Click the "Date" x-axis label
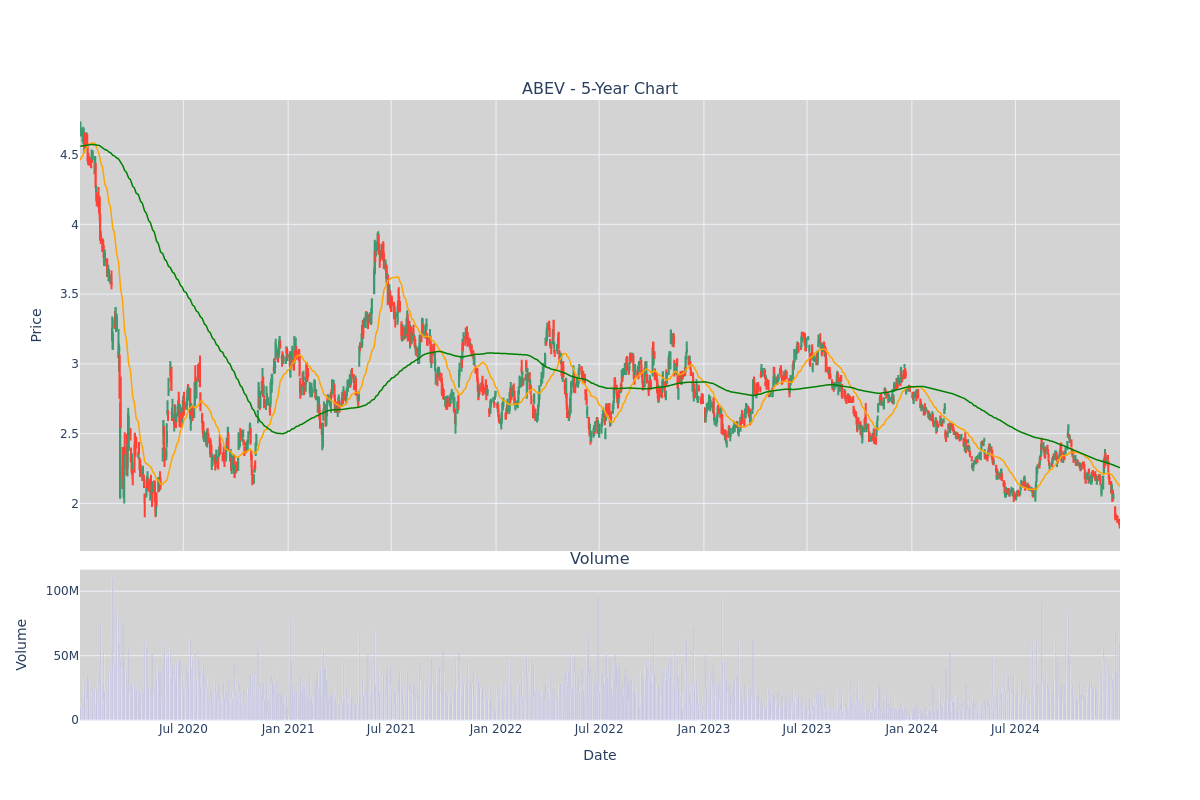 point(600,756)
